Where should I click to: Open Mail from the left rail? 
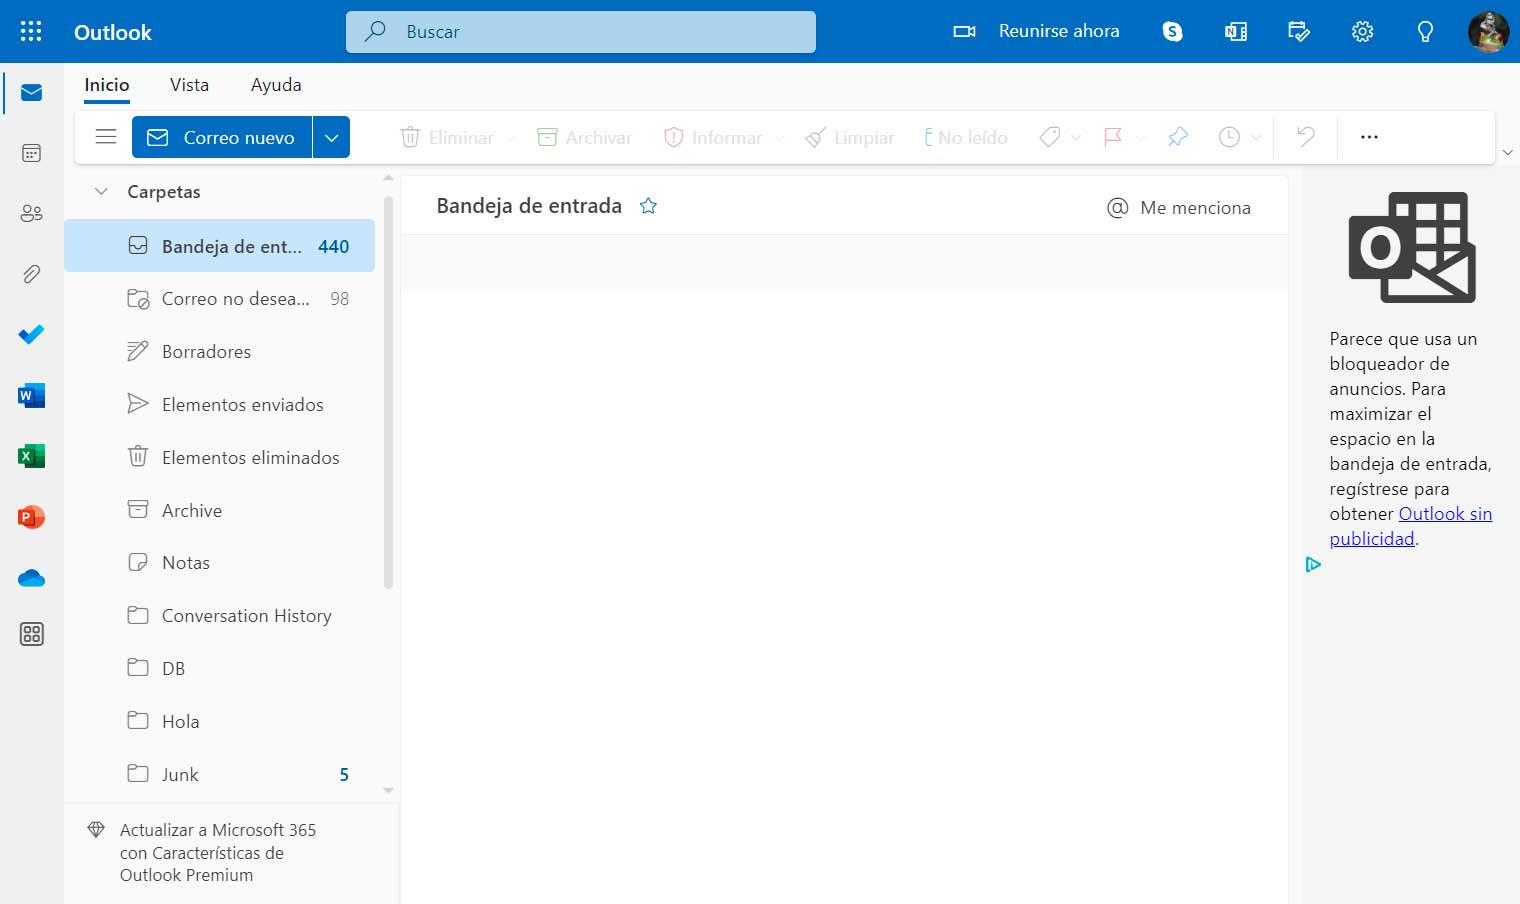click(x=31, y=93)
